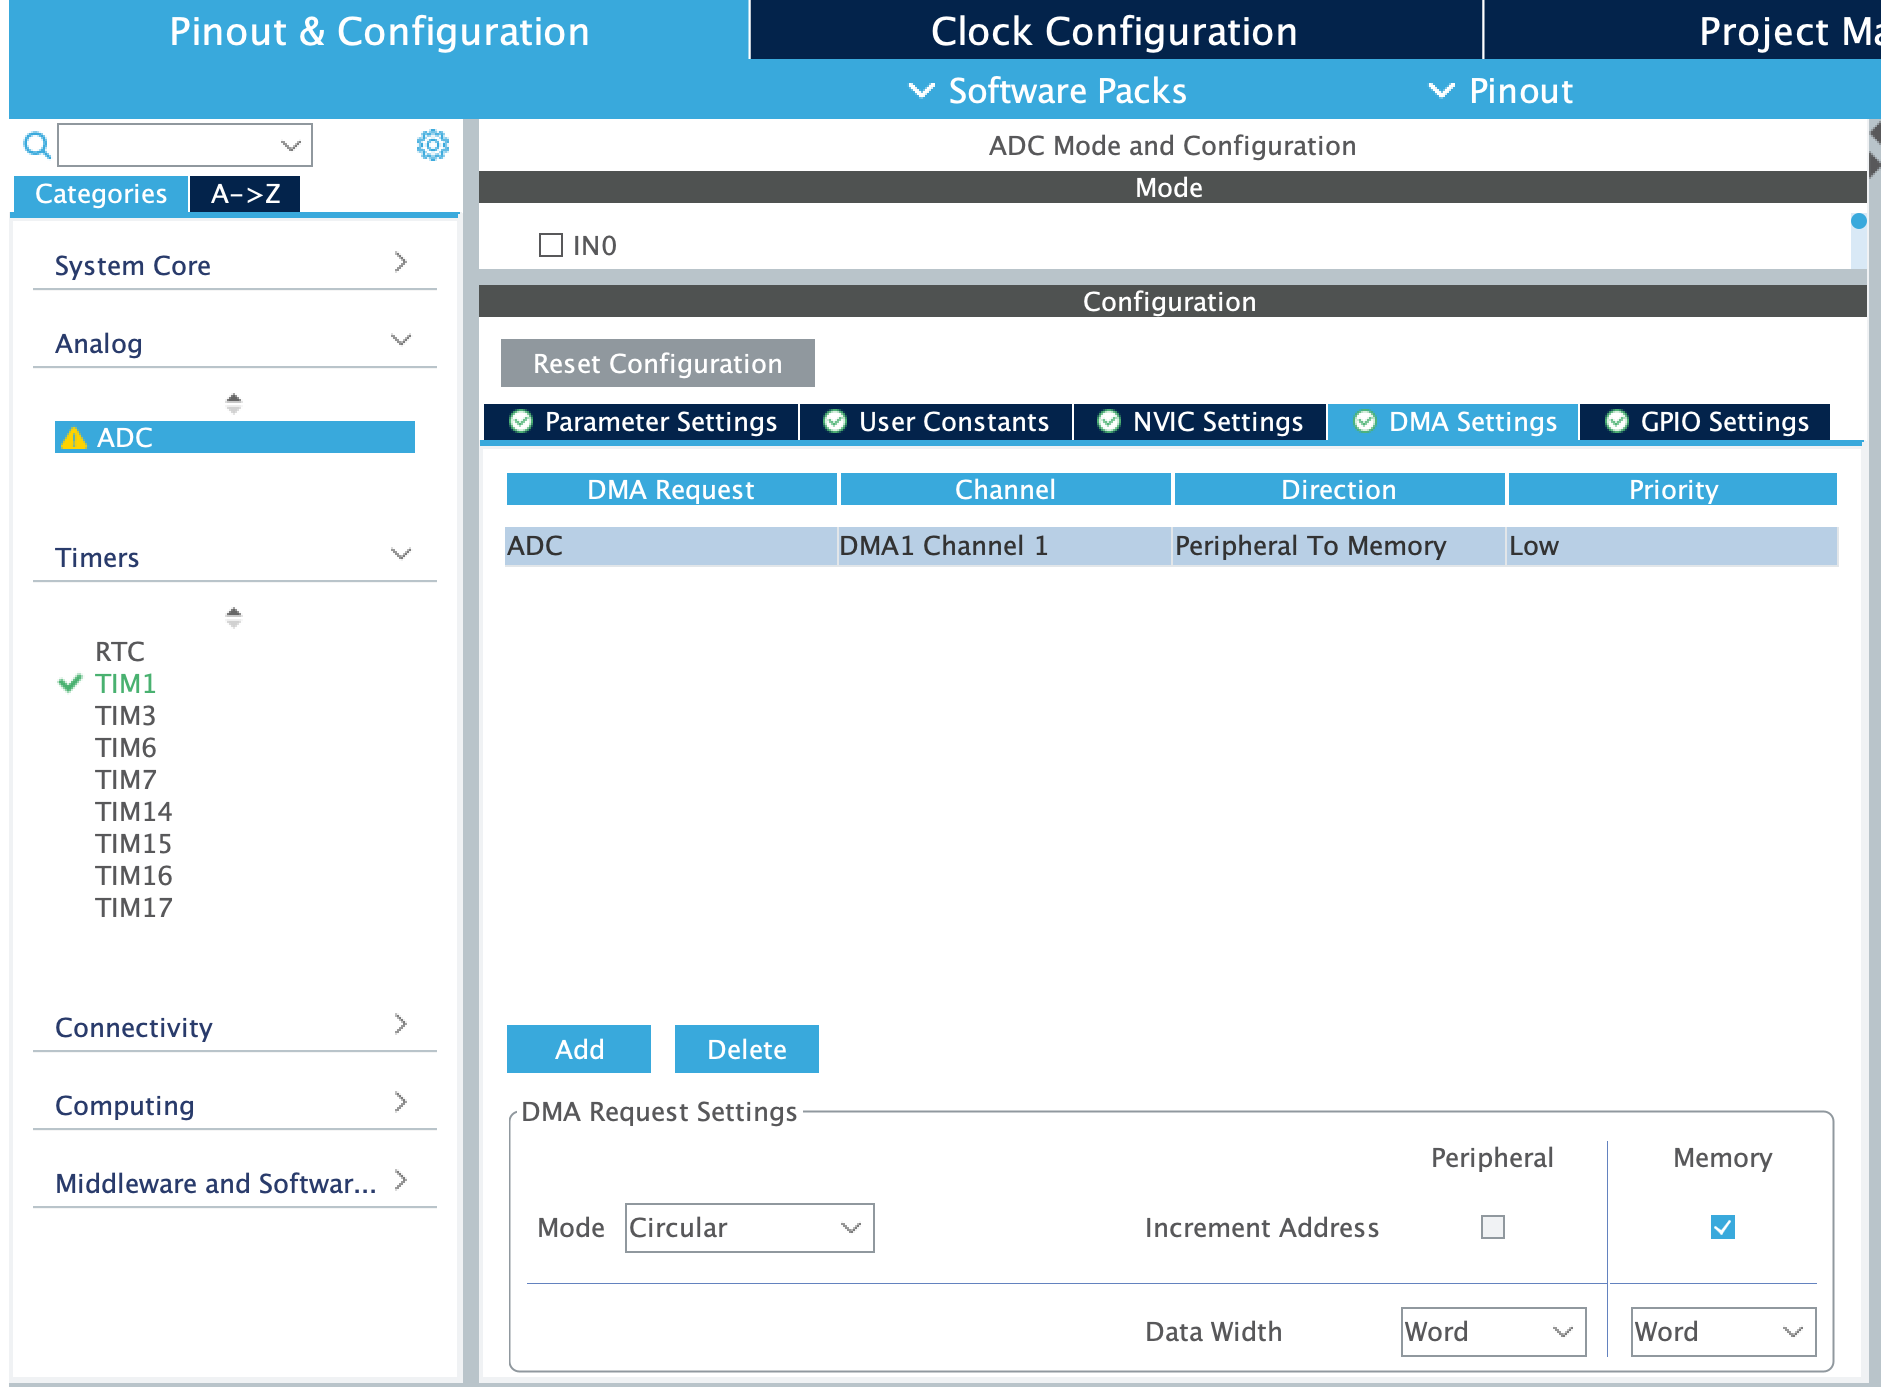Enable the IN0 checkbox
Screen dimensions: 1881x1390
[550, 244]
